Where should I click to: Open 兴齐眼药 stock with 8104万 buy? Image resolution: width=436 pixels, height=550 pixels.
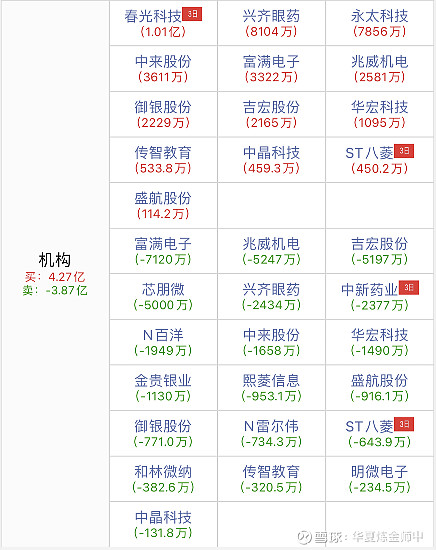click(271, 16)
